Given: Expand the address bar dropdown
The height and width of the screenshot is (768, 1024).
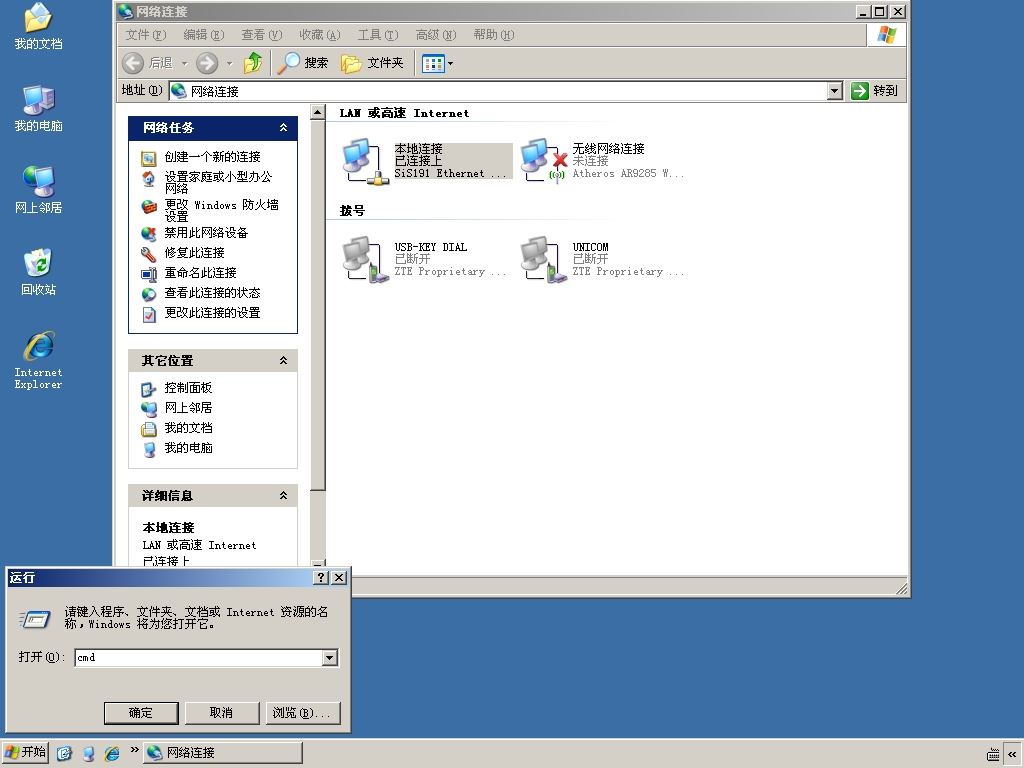Looking at the screenshot, I should coord(835,91).
